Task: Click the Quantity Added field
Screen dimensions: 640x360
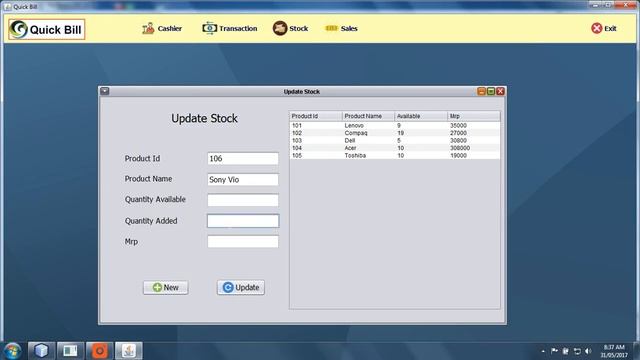Action: point(243,221)
